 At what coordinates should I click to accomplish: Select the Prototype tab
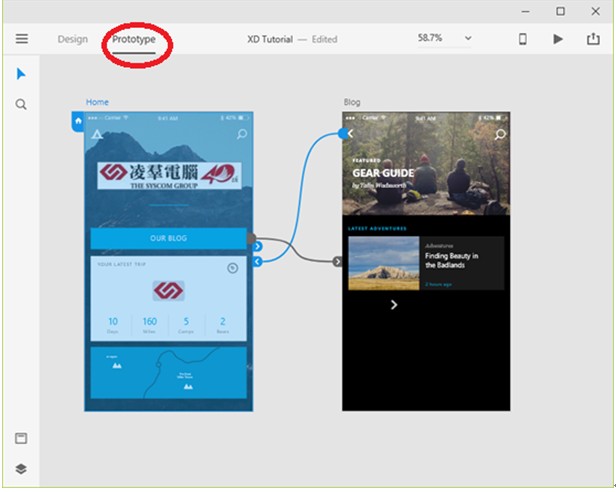pos(134,39)
